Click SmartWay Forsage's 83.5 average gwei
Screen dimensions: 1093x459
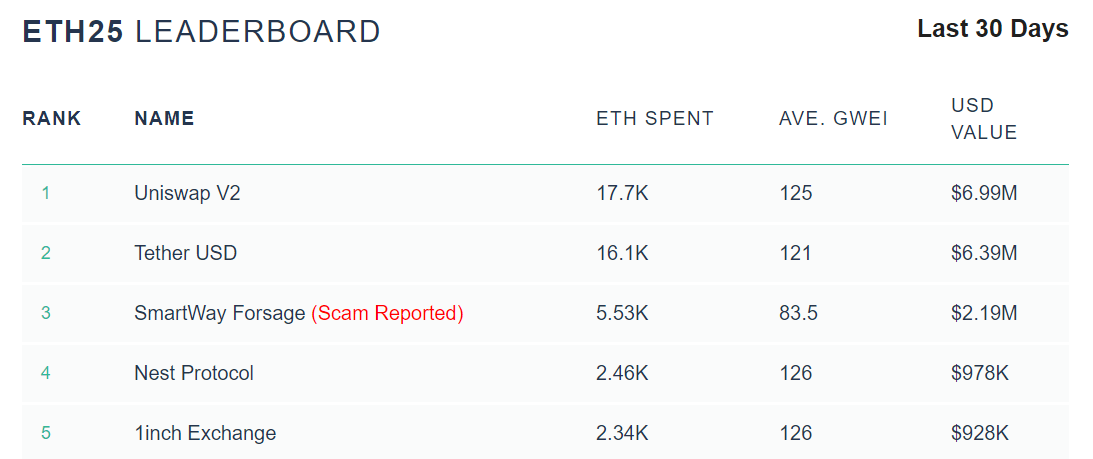798,313
